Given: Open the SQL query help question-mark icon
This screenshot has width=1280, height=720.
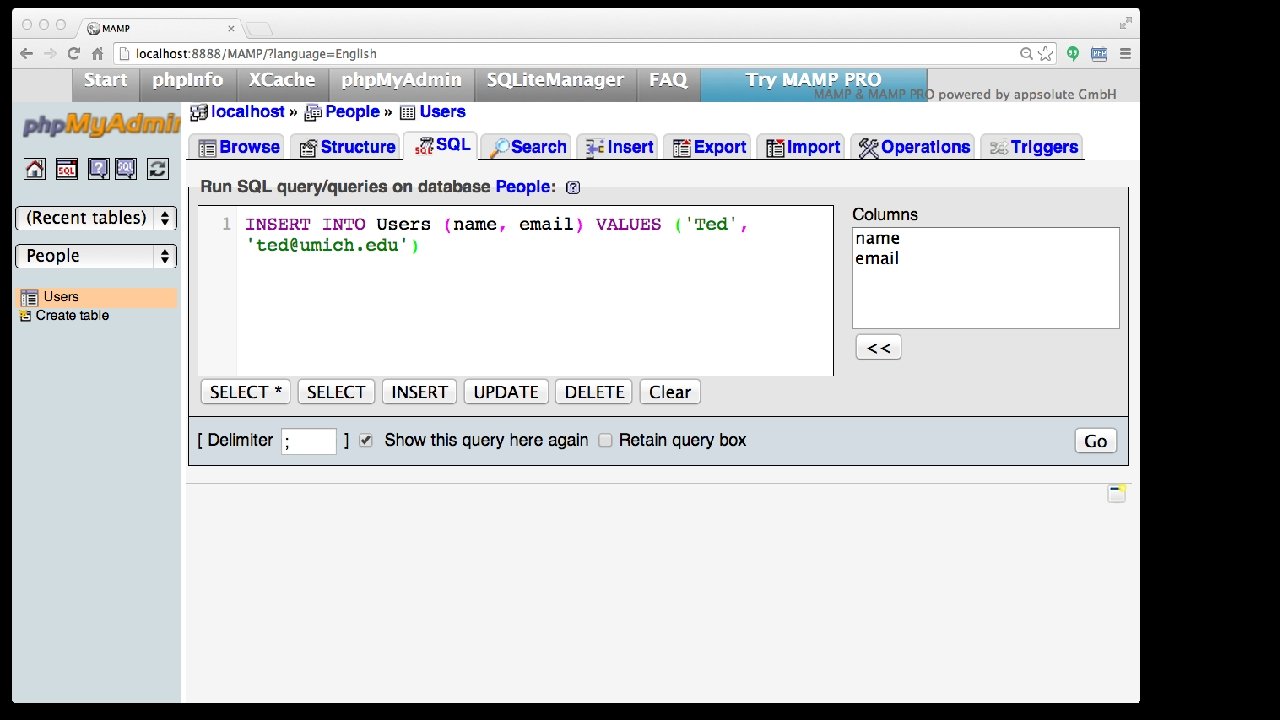Looking at the screenshot, I should (573, 187).
